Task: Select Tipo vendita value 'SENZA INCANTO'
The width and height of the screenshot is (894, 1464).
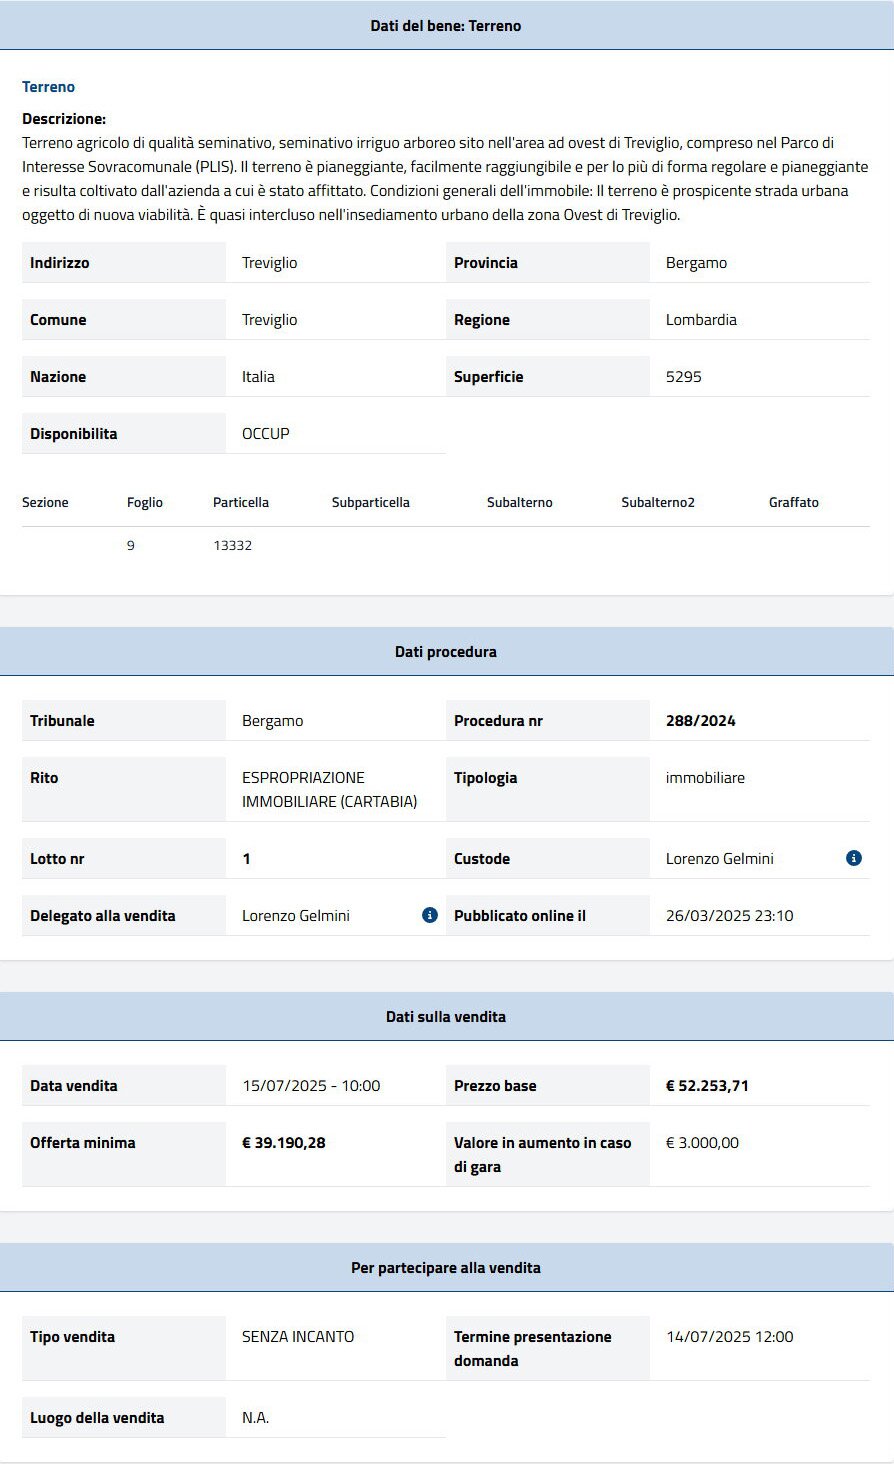Action: 298,1337
